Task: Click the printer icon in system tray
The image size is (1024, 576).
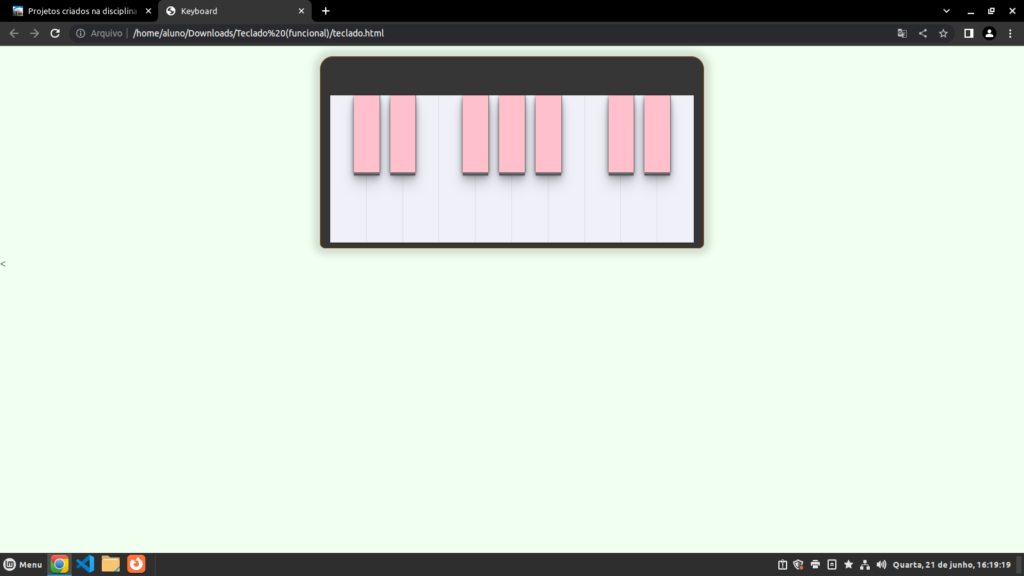Action: [x=815, y=565]
